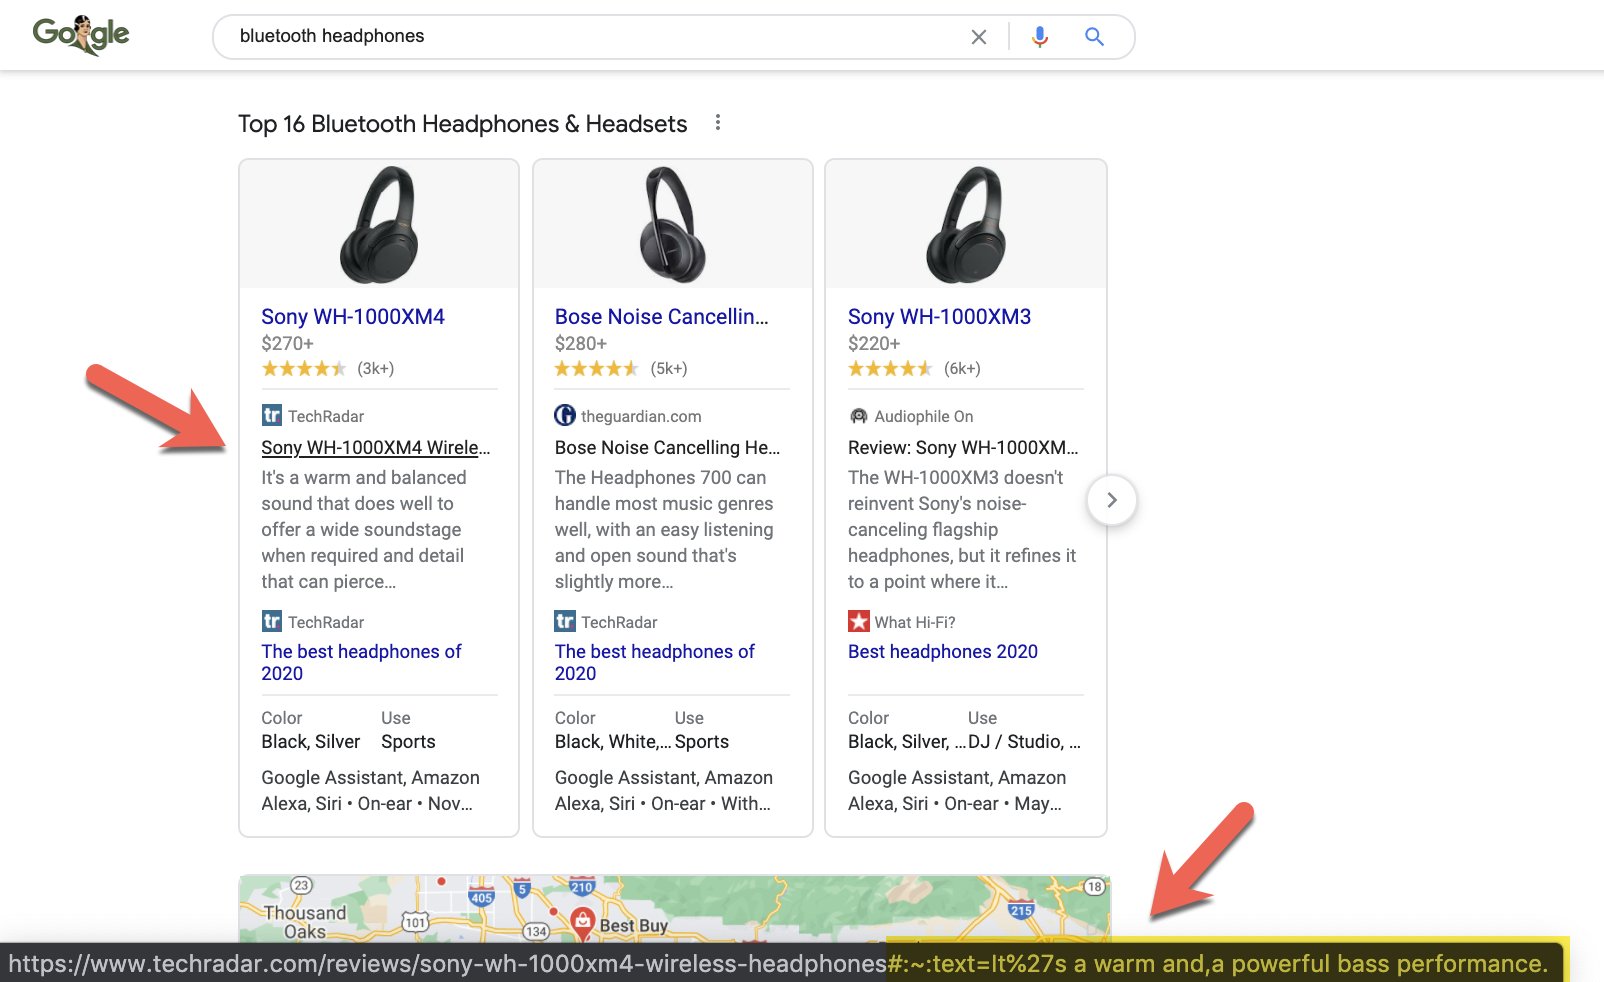Click the Audiophile On favicon

(858, 415)
